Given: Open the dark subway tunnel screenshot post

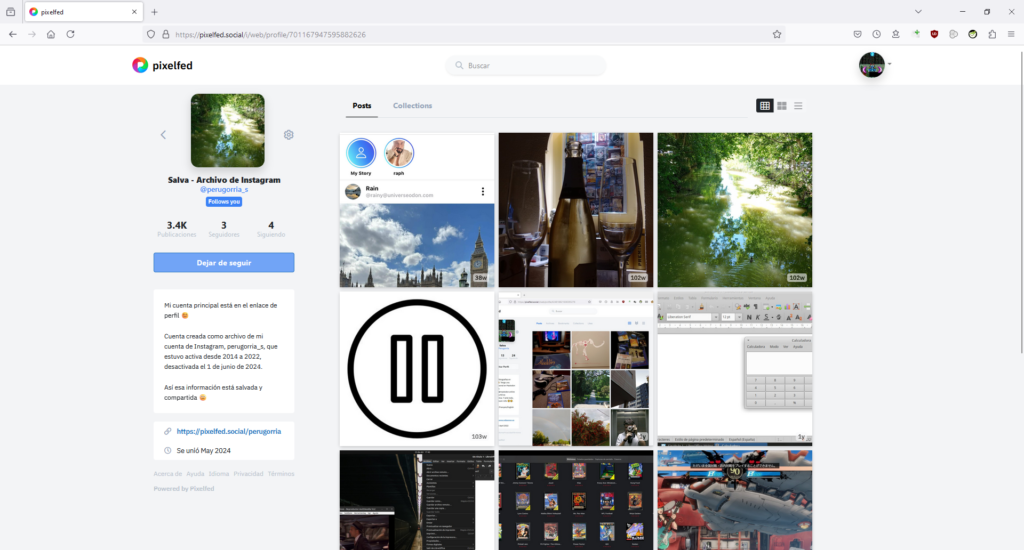Looking at the screenshot, I should pos(417,500).
